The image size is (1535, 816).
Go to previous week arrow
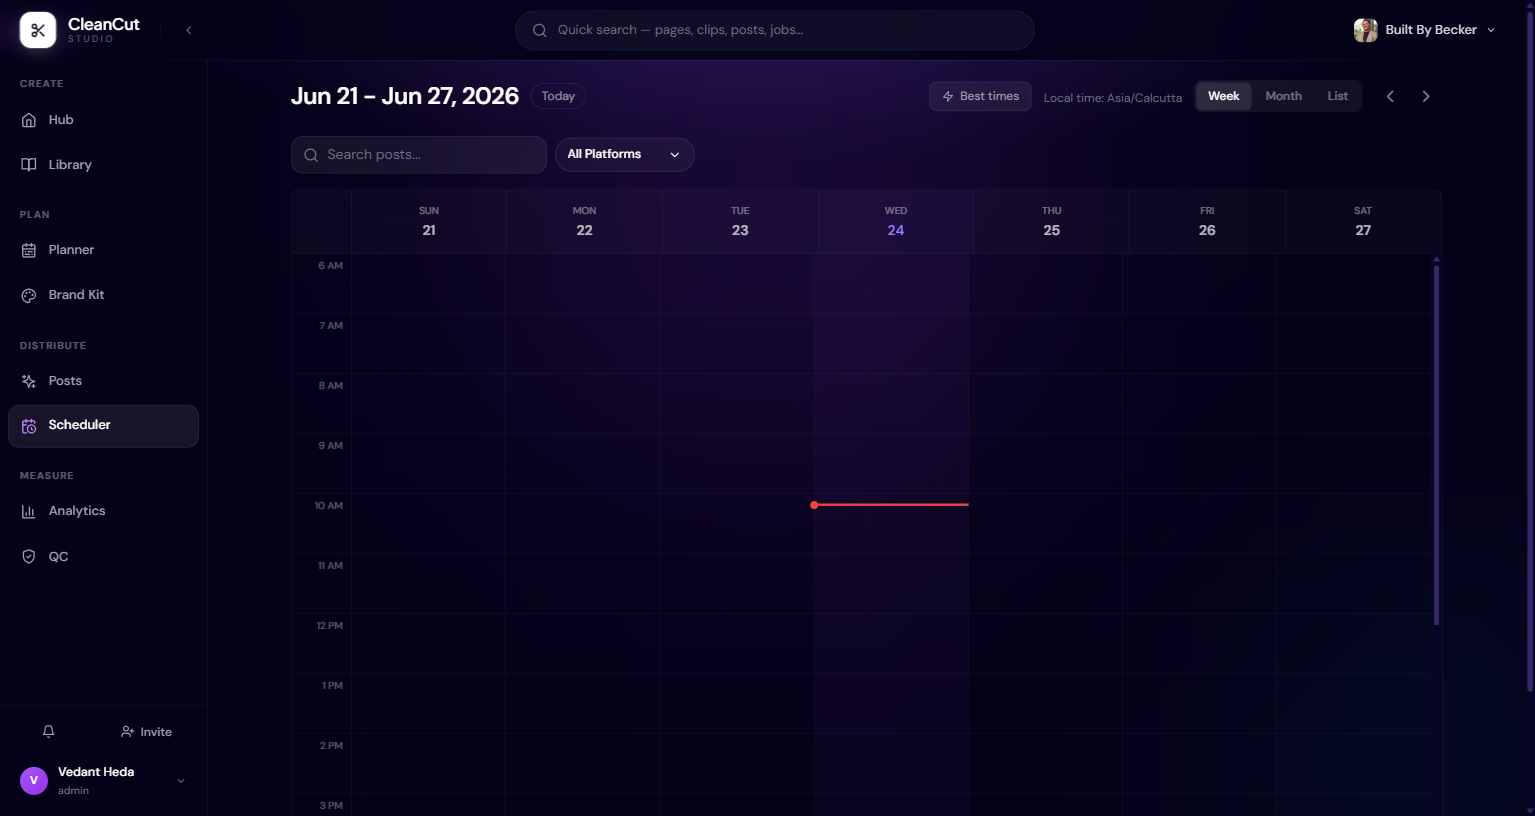1390,96
